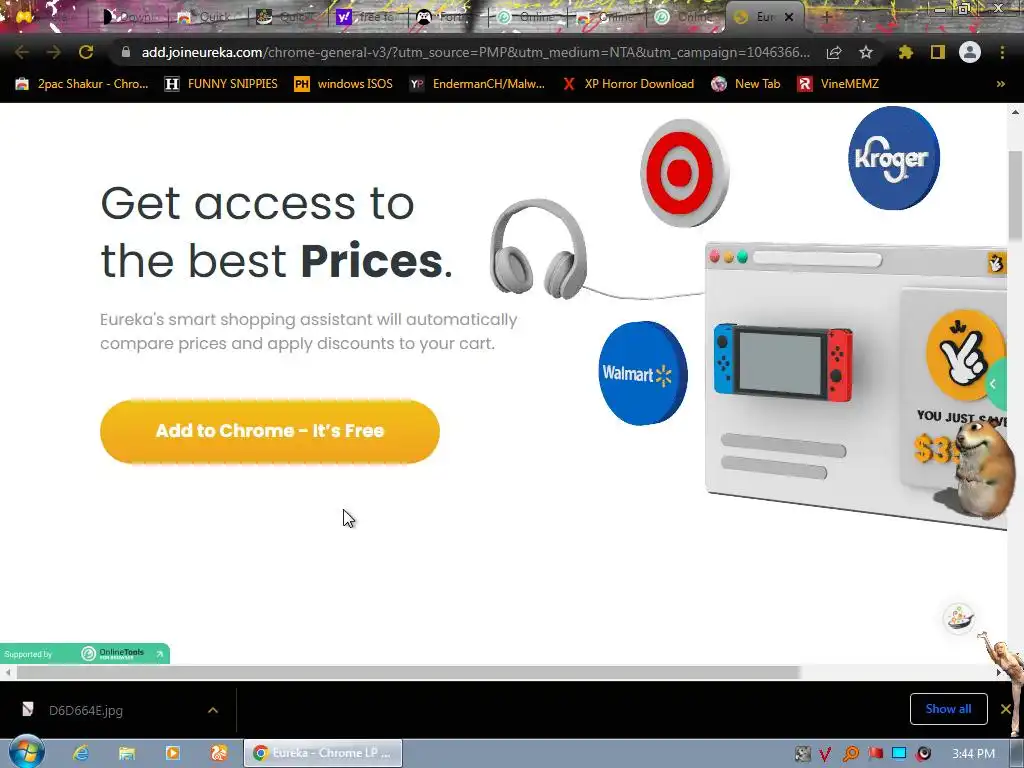The image size is (1024, 768).
Task: Go back with the browser back arrow
Action: click(22, 52)
